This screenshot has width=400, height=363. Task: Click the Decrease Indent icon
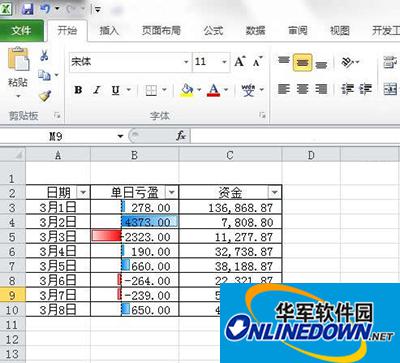tap(347, 89)
